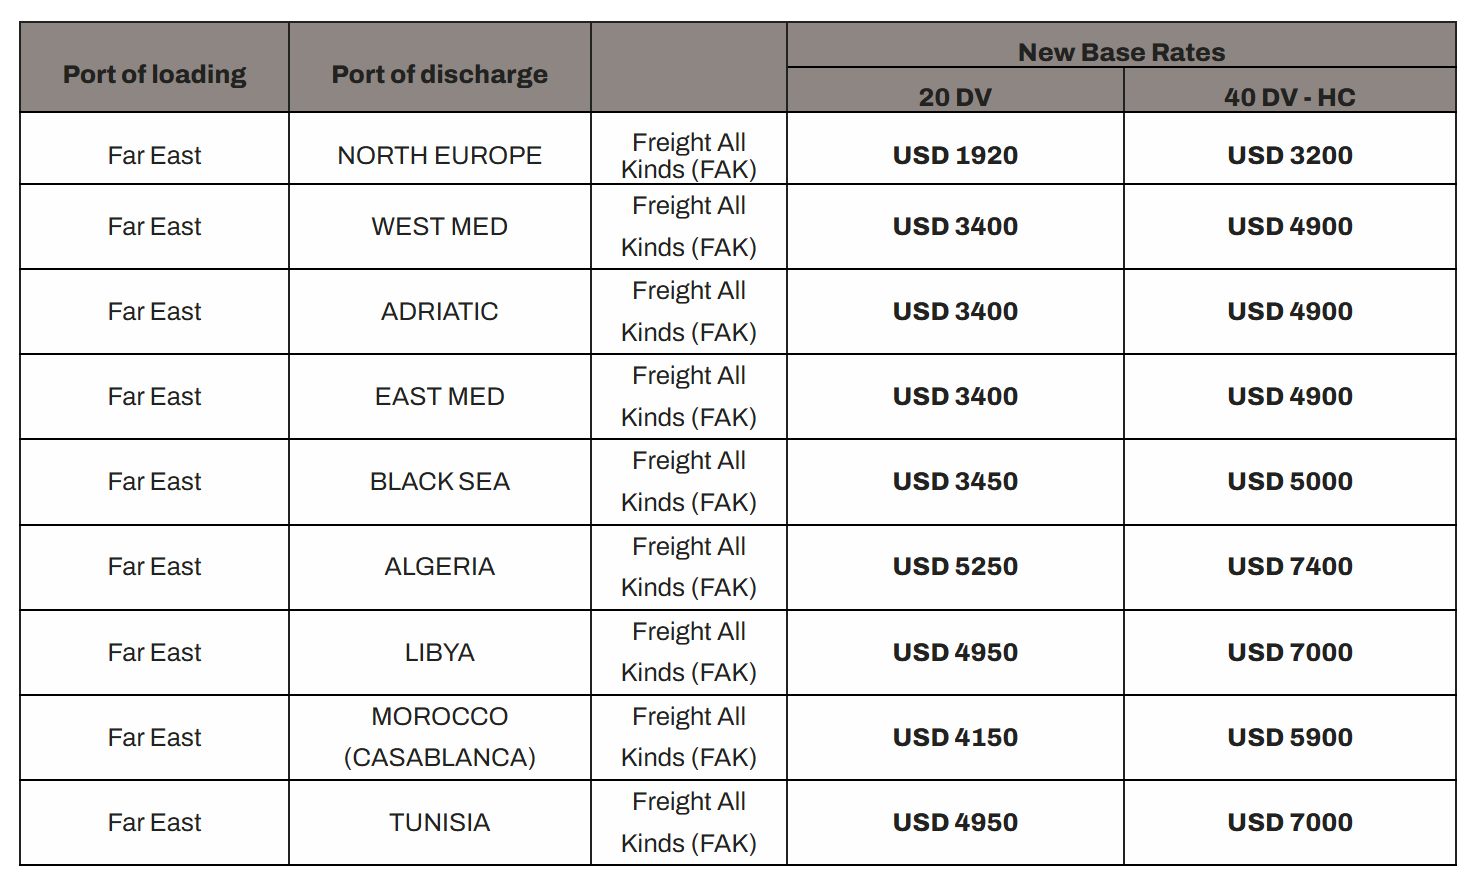Select the 40 DV - HC column header

[1289, 97]
